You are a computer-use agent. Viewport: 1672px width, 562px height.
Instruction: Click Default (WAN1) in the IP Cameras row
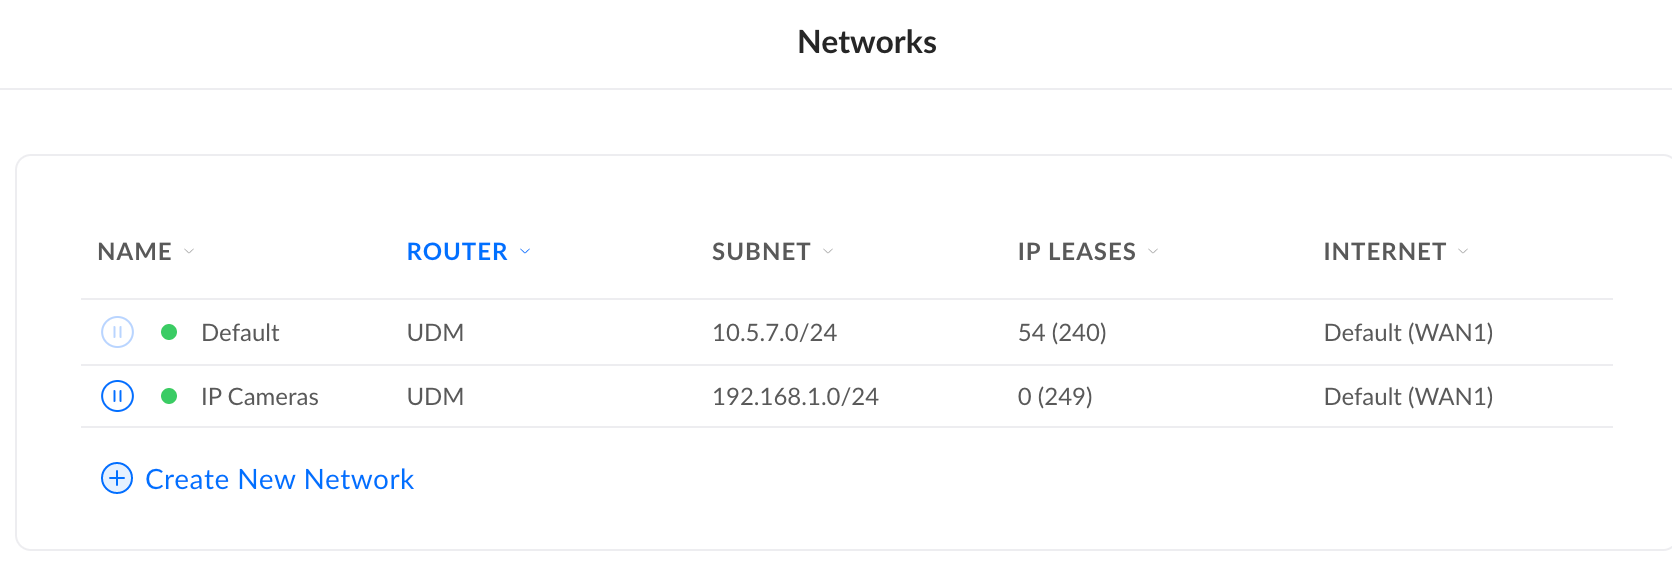pyautogui.click(x=1408, y=397)
